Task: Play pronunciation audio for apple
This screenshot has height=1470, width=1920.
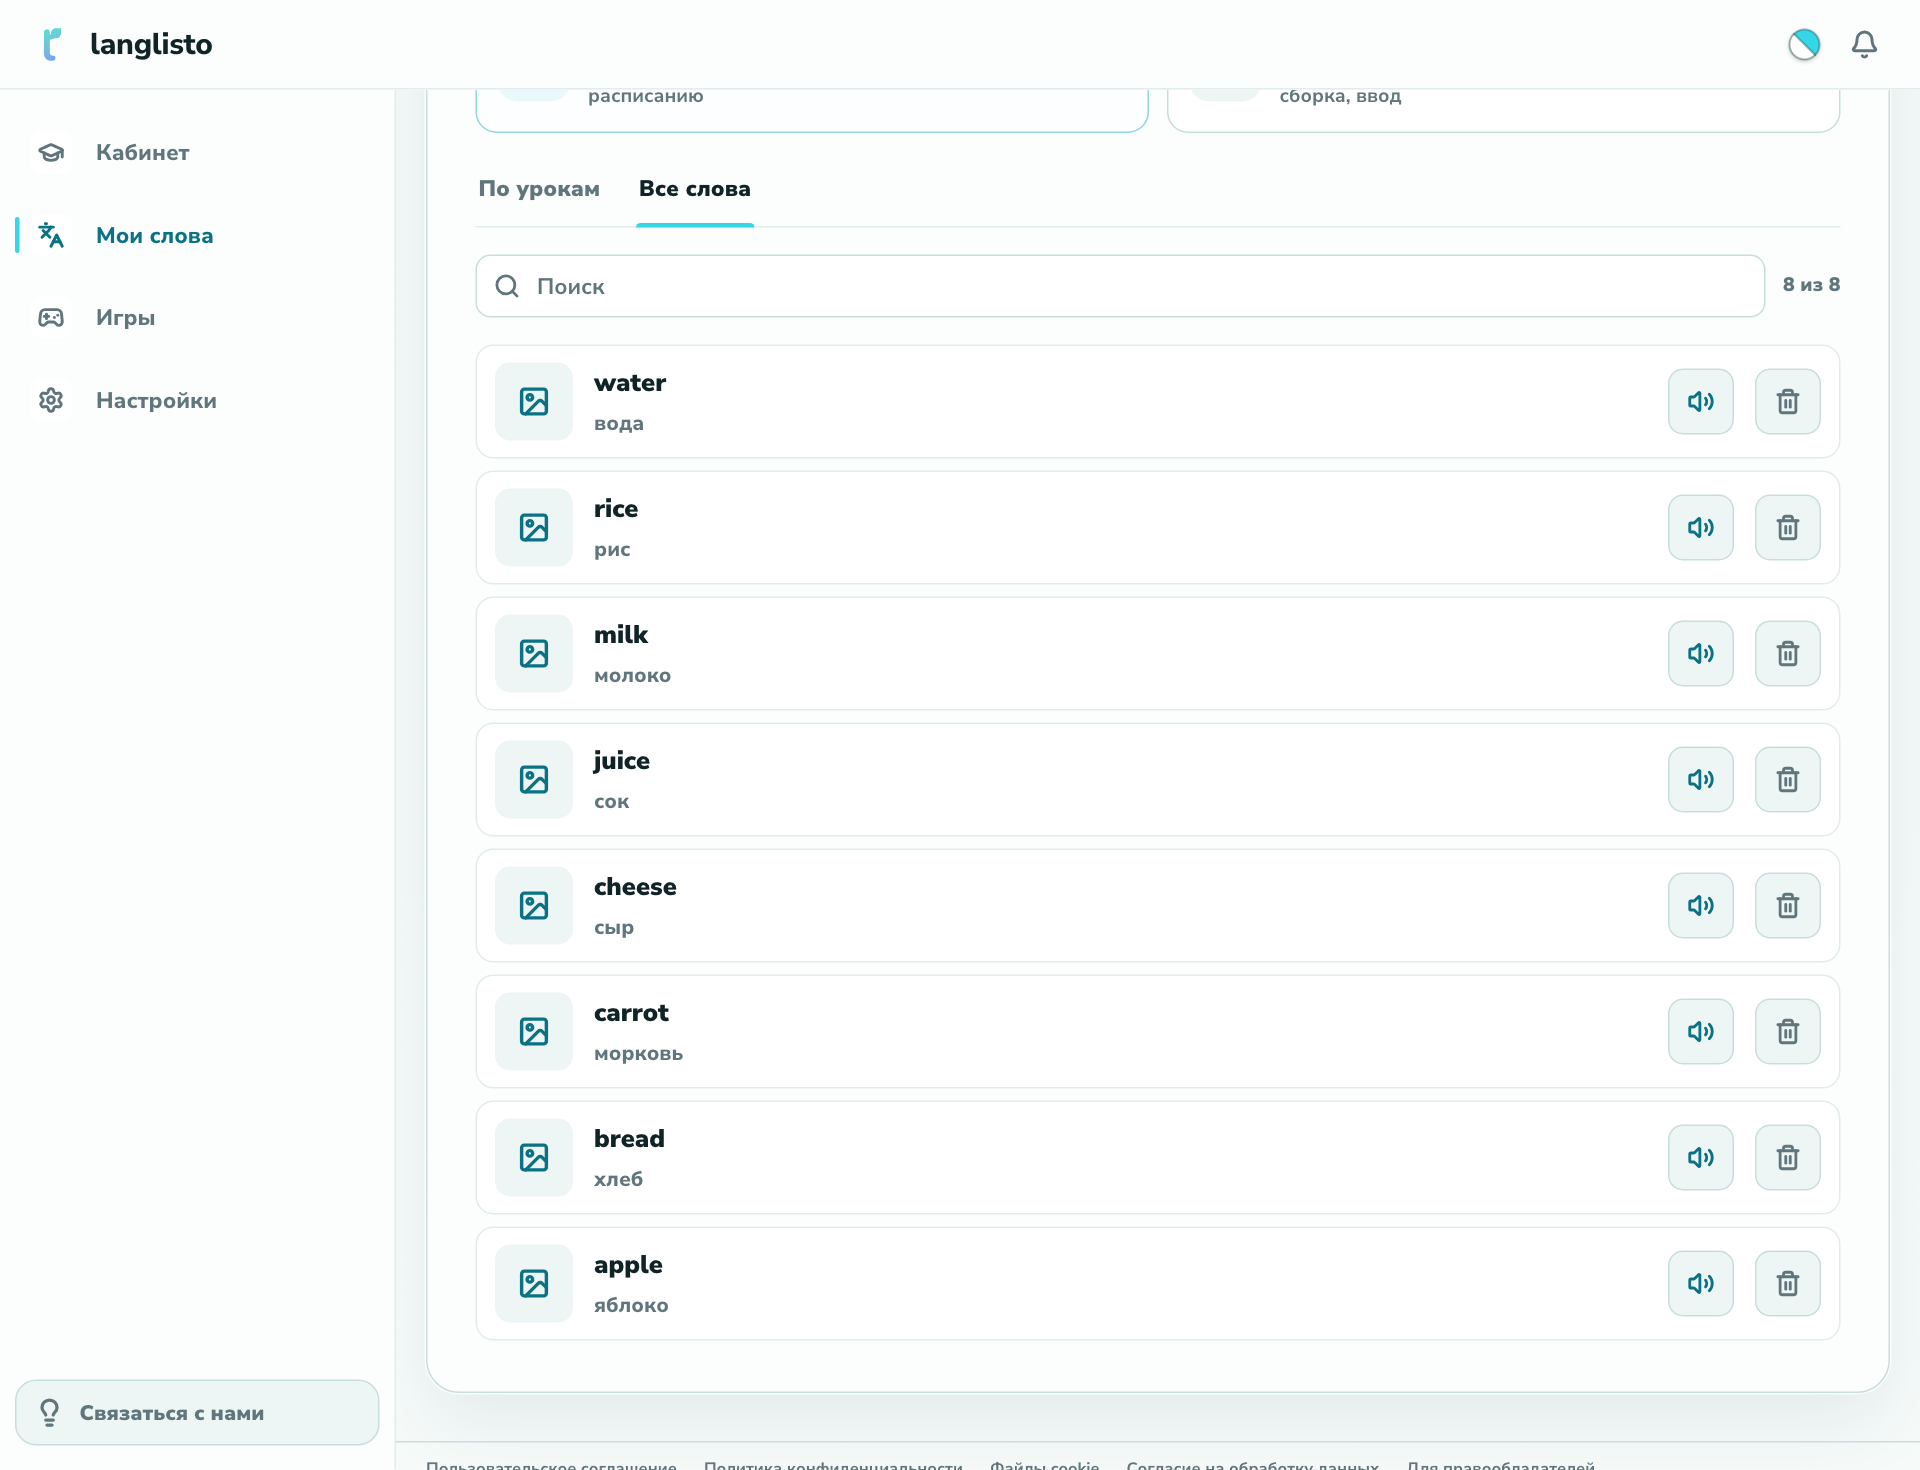Action: tap(1700, 1283)
